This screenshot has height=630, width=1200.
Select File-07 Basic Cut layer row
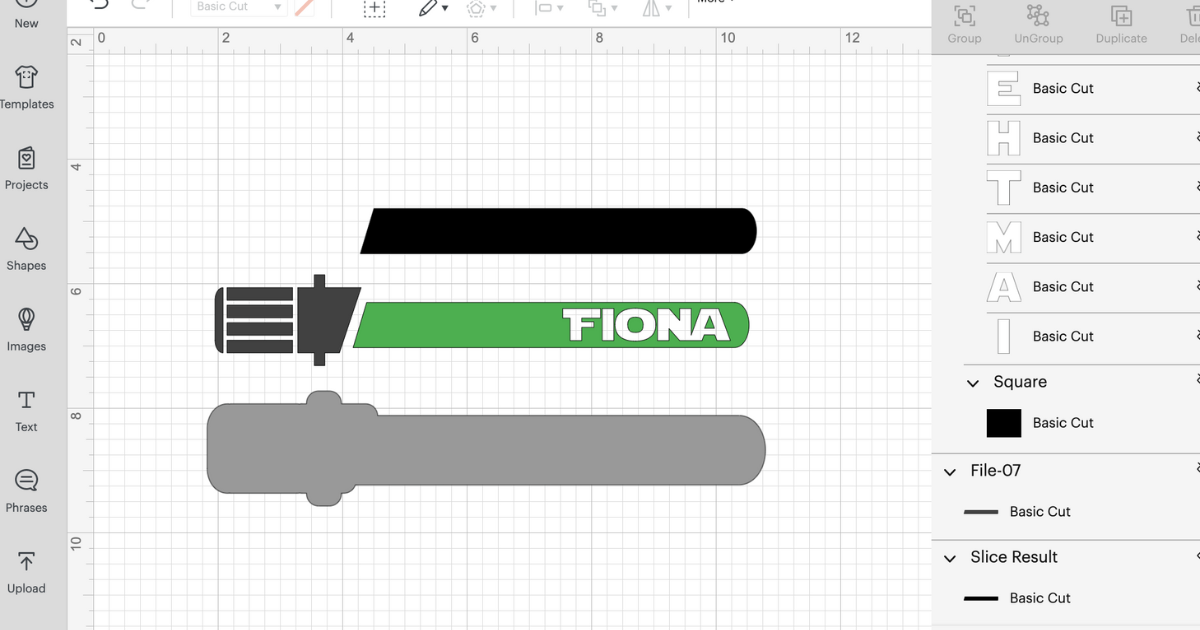point(1066,512)
